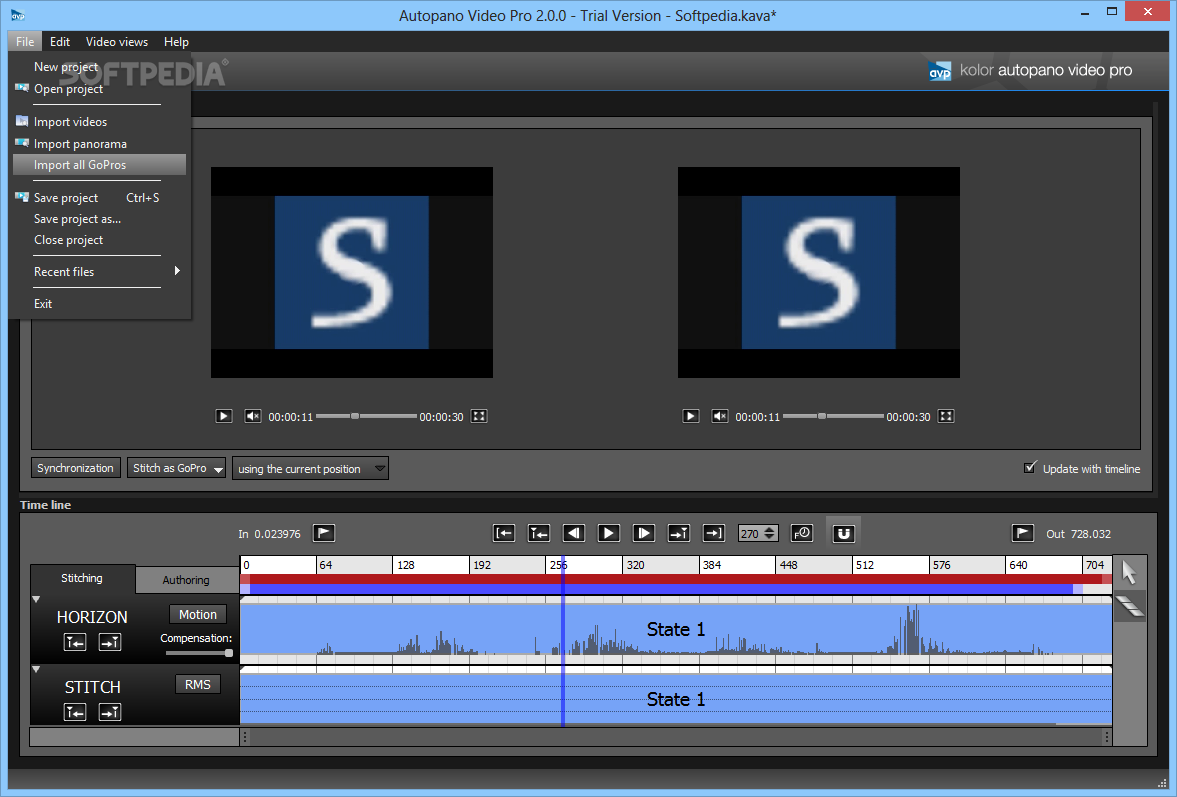1177x797 pixels.
Task: Click the HORIZON Motion button
Action: coord(197,614)
